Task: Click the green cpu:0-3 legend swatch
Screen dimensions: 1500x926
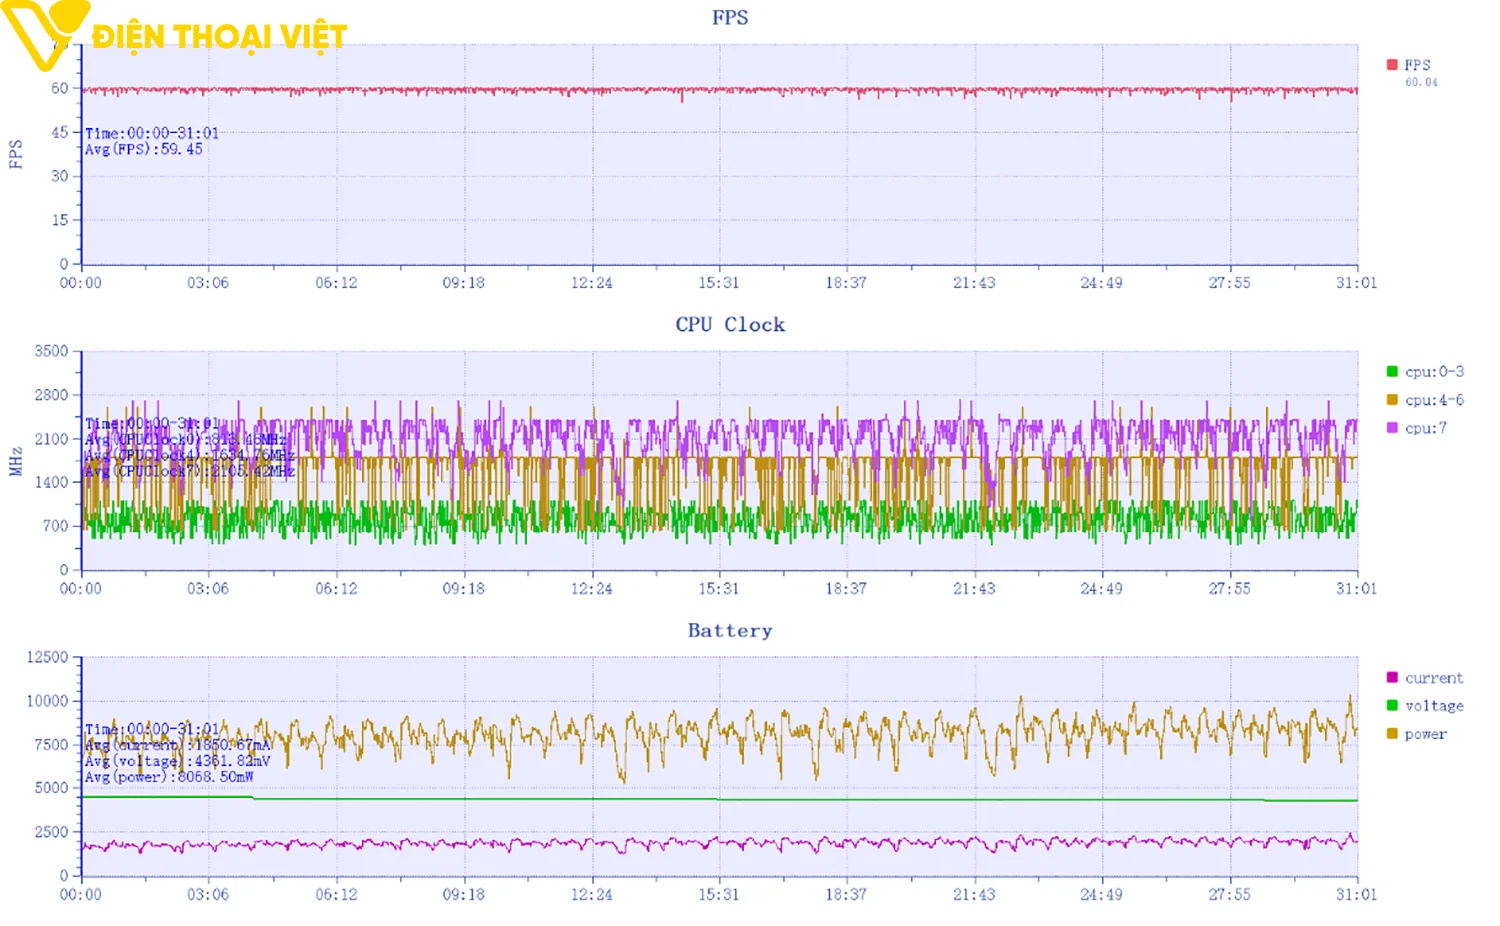Action: (1392, 372)
